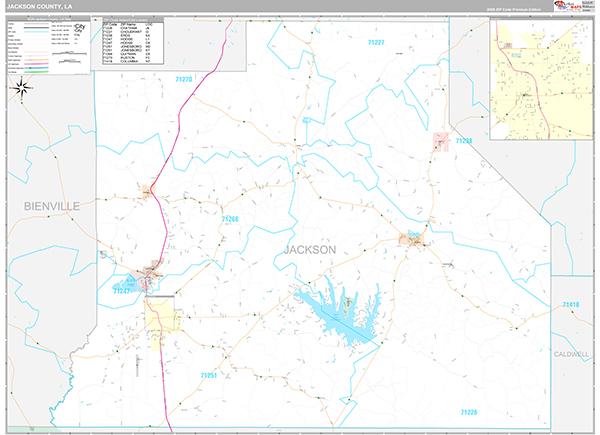Select the CHATHAM row in ZIP index
Image resolution: width=600 pixels, height=435 pixels.
tap(127, 28)
